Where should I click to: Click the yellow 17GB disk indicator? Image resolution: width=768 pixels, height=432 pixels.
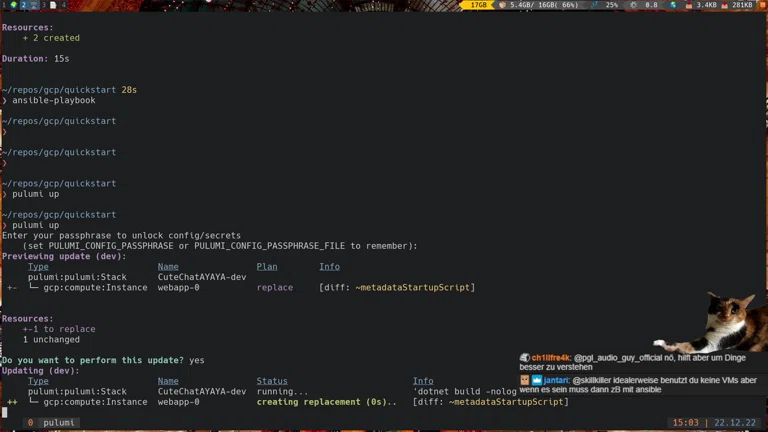point(479,5)
